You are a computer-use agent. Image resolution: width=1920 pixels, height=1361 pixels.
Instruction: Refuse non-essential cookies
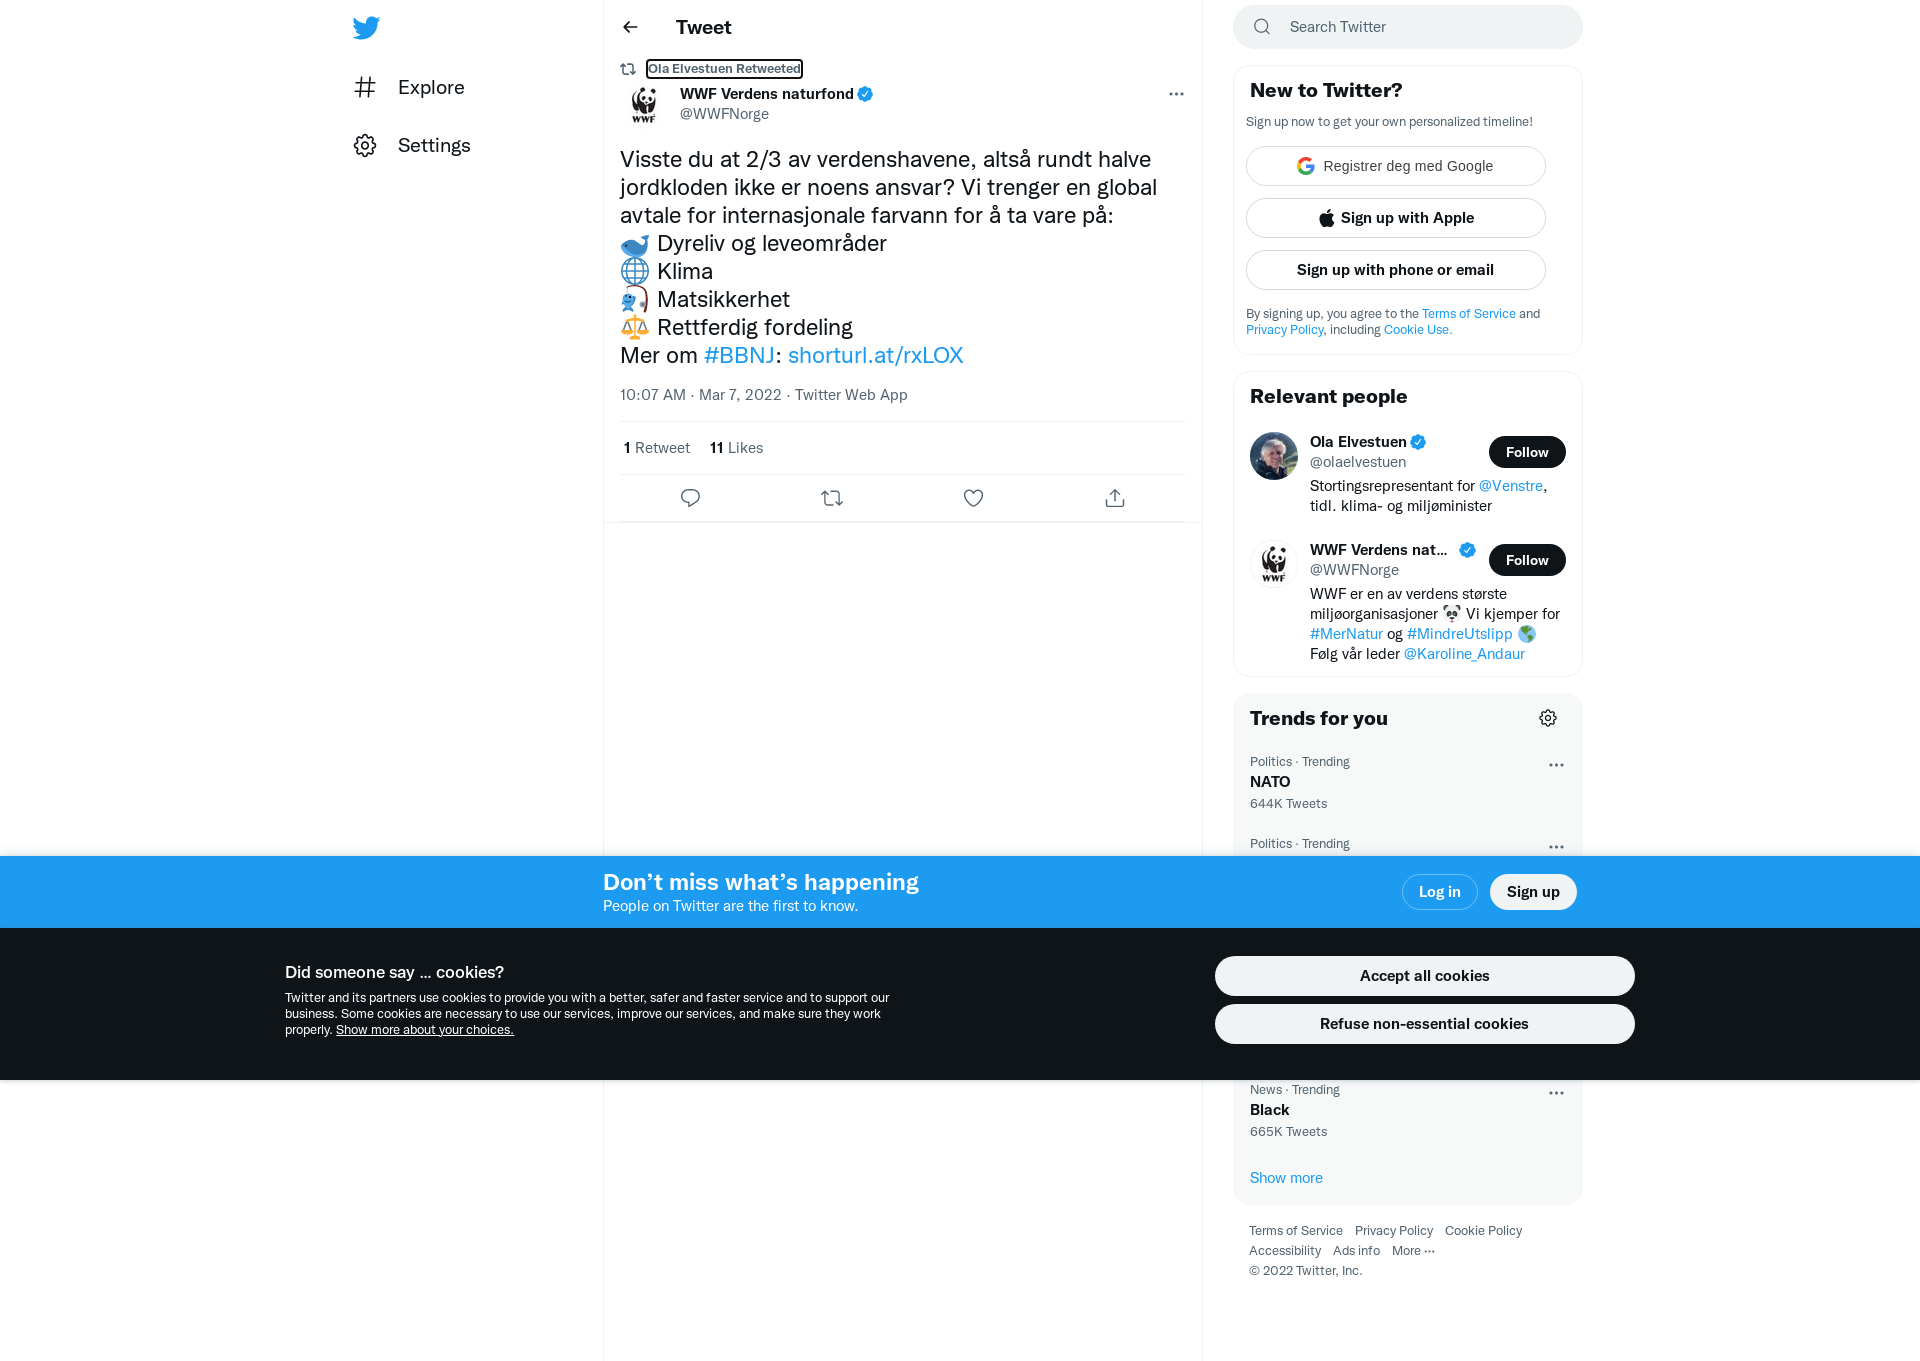point(1424,1024)
